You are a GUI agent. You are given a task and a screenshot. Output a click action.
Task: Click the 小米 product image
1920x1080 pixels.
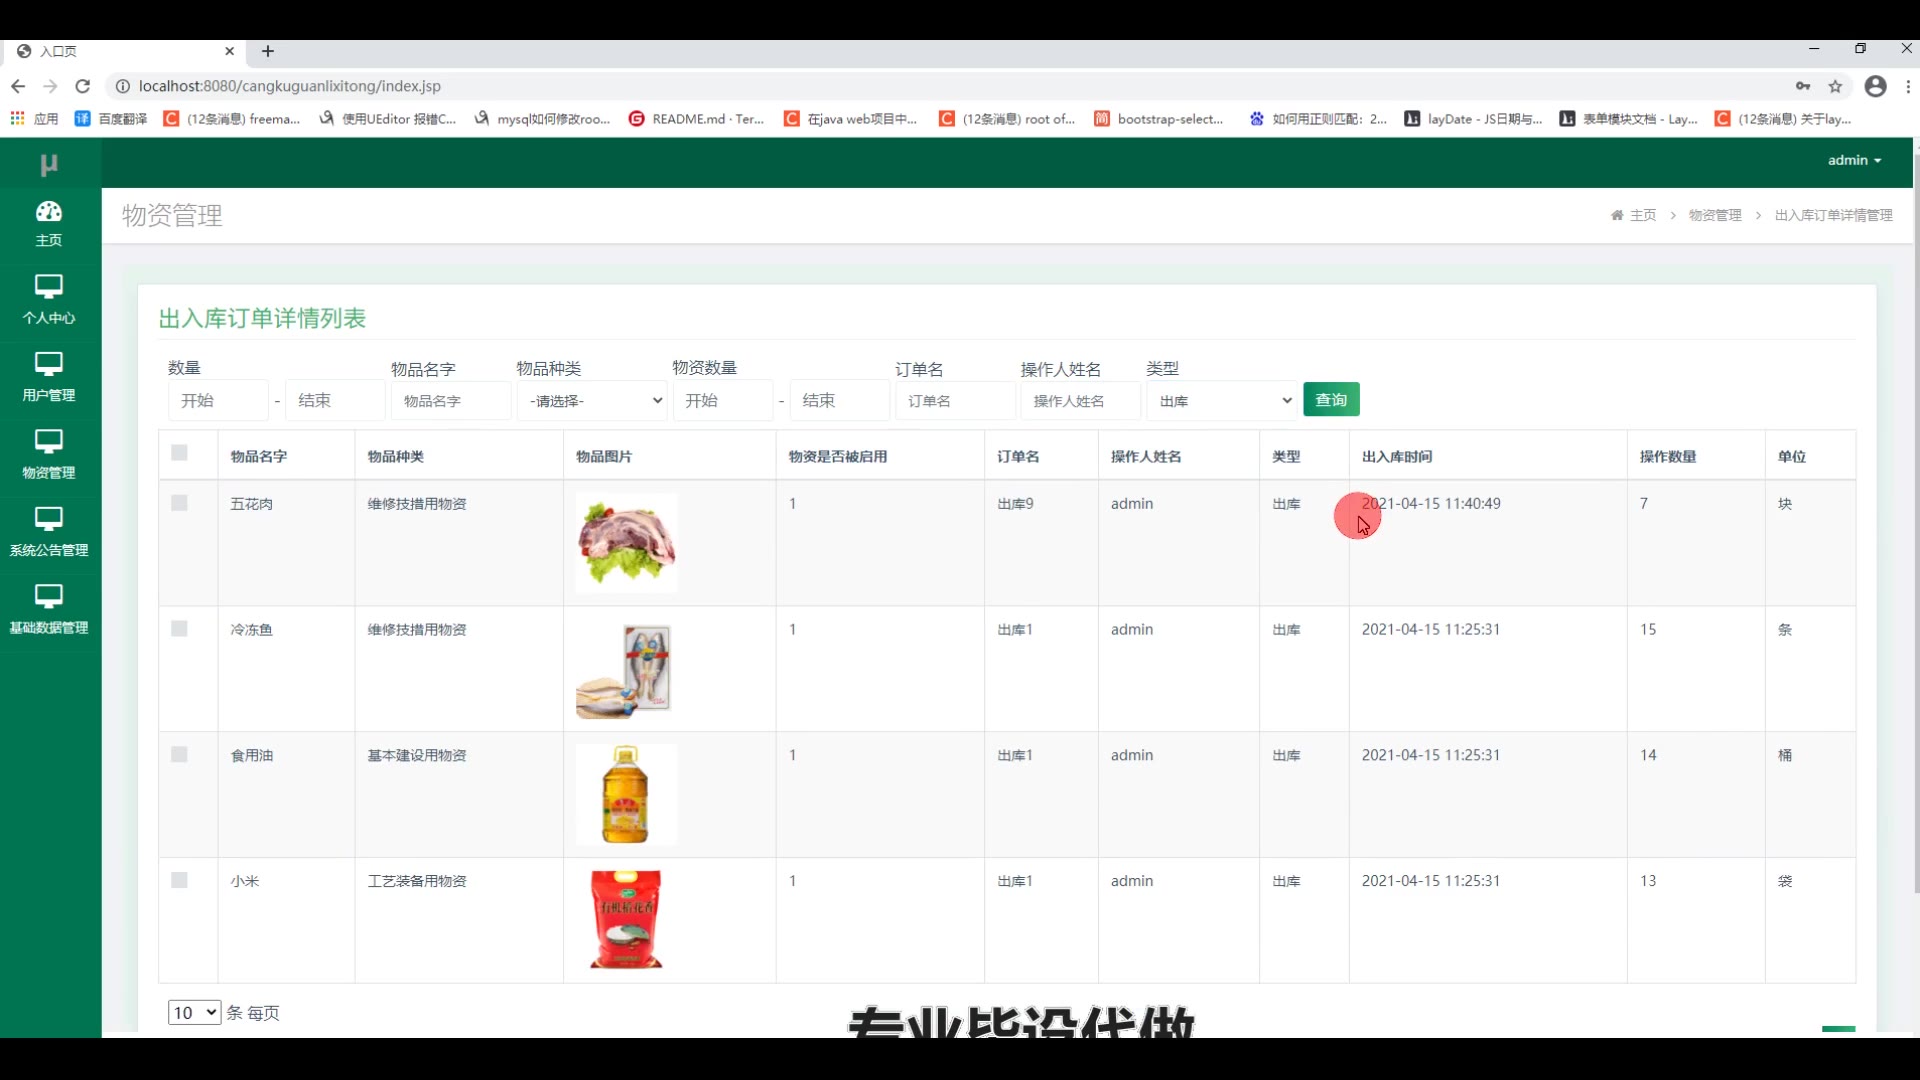[626, 920]
